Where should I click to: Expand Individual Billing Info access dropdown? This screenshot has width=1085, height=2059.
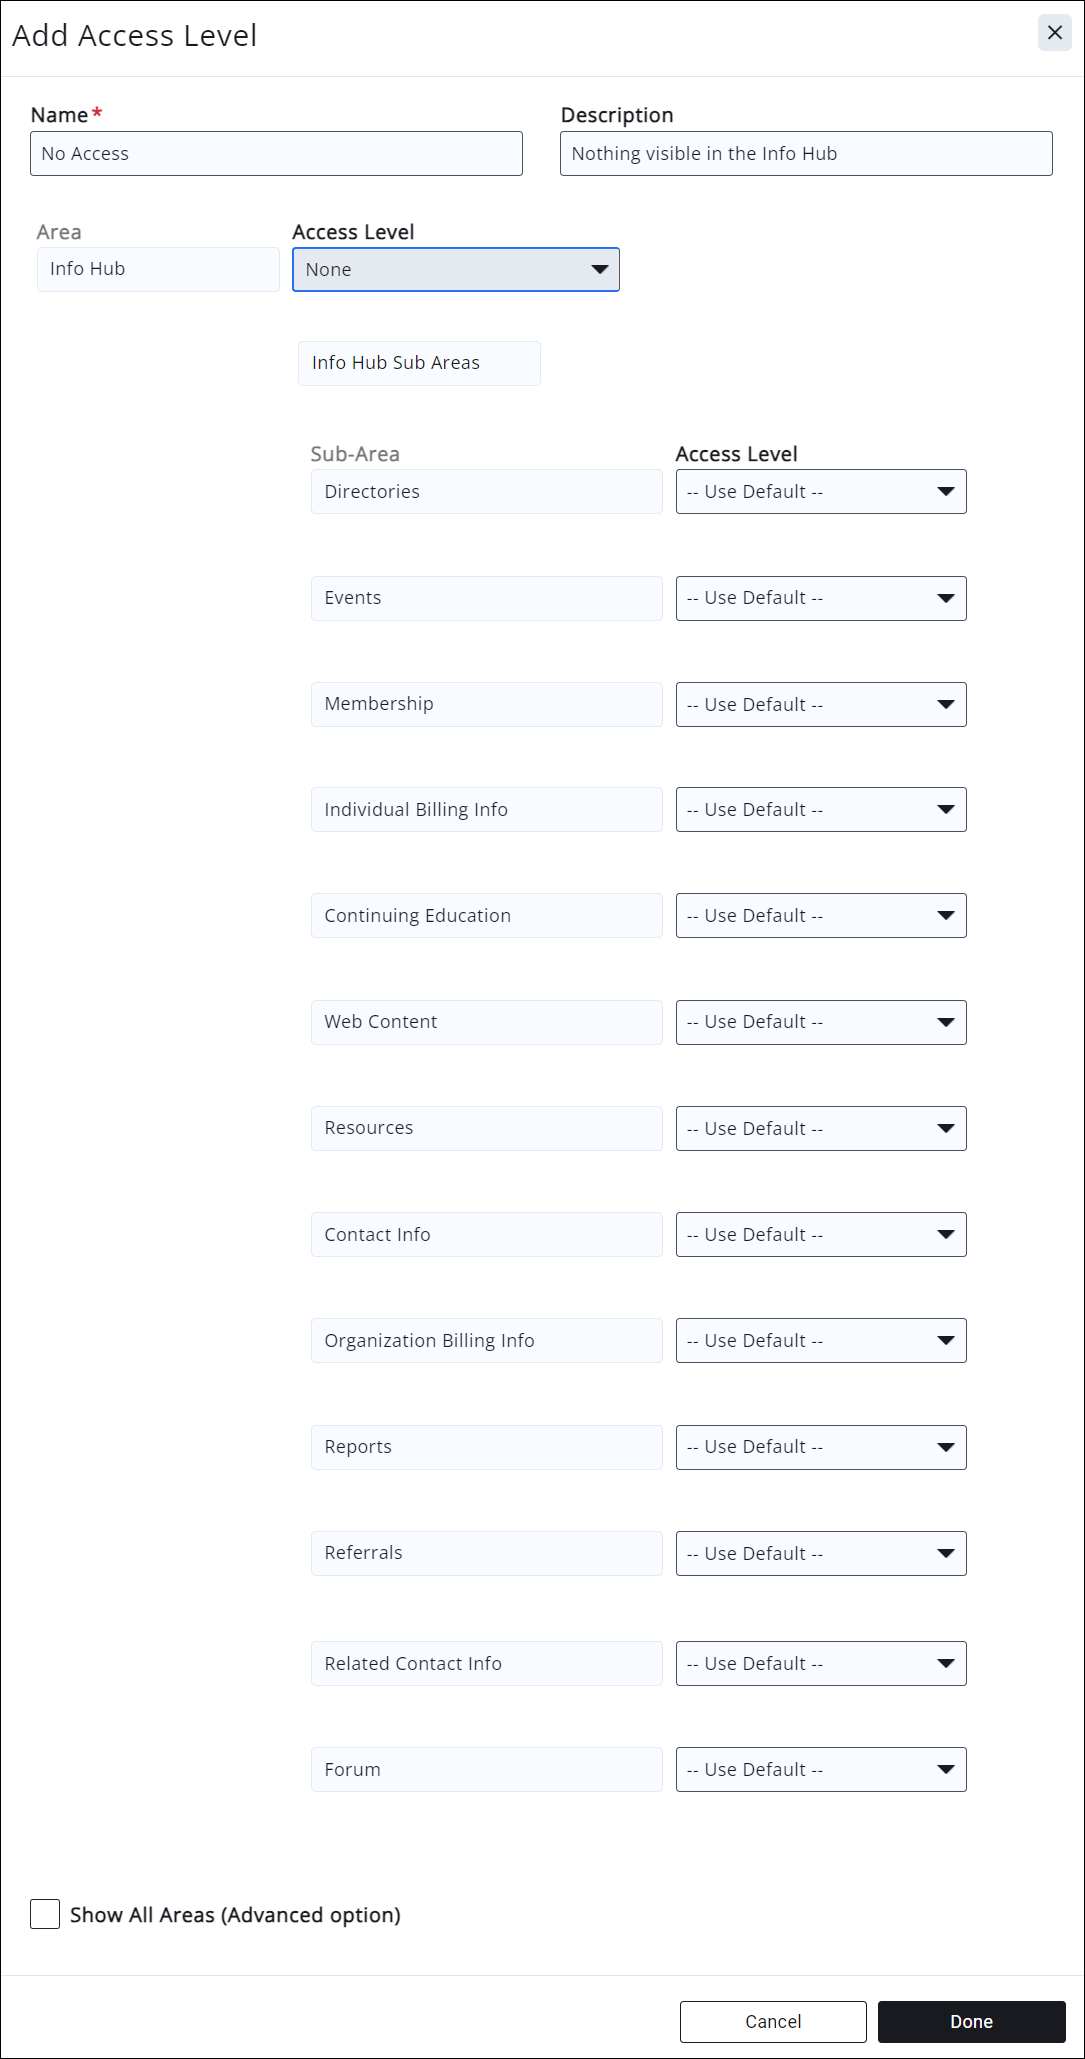coord(821,810)
